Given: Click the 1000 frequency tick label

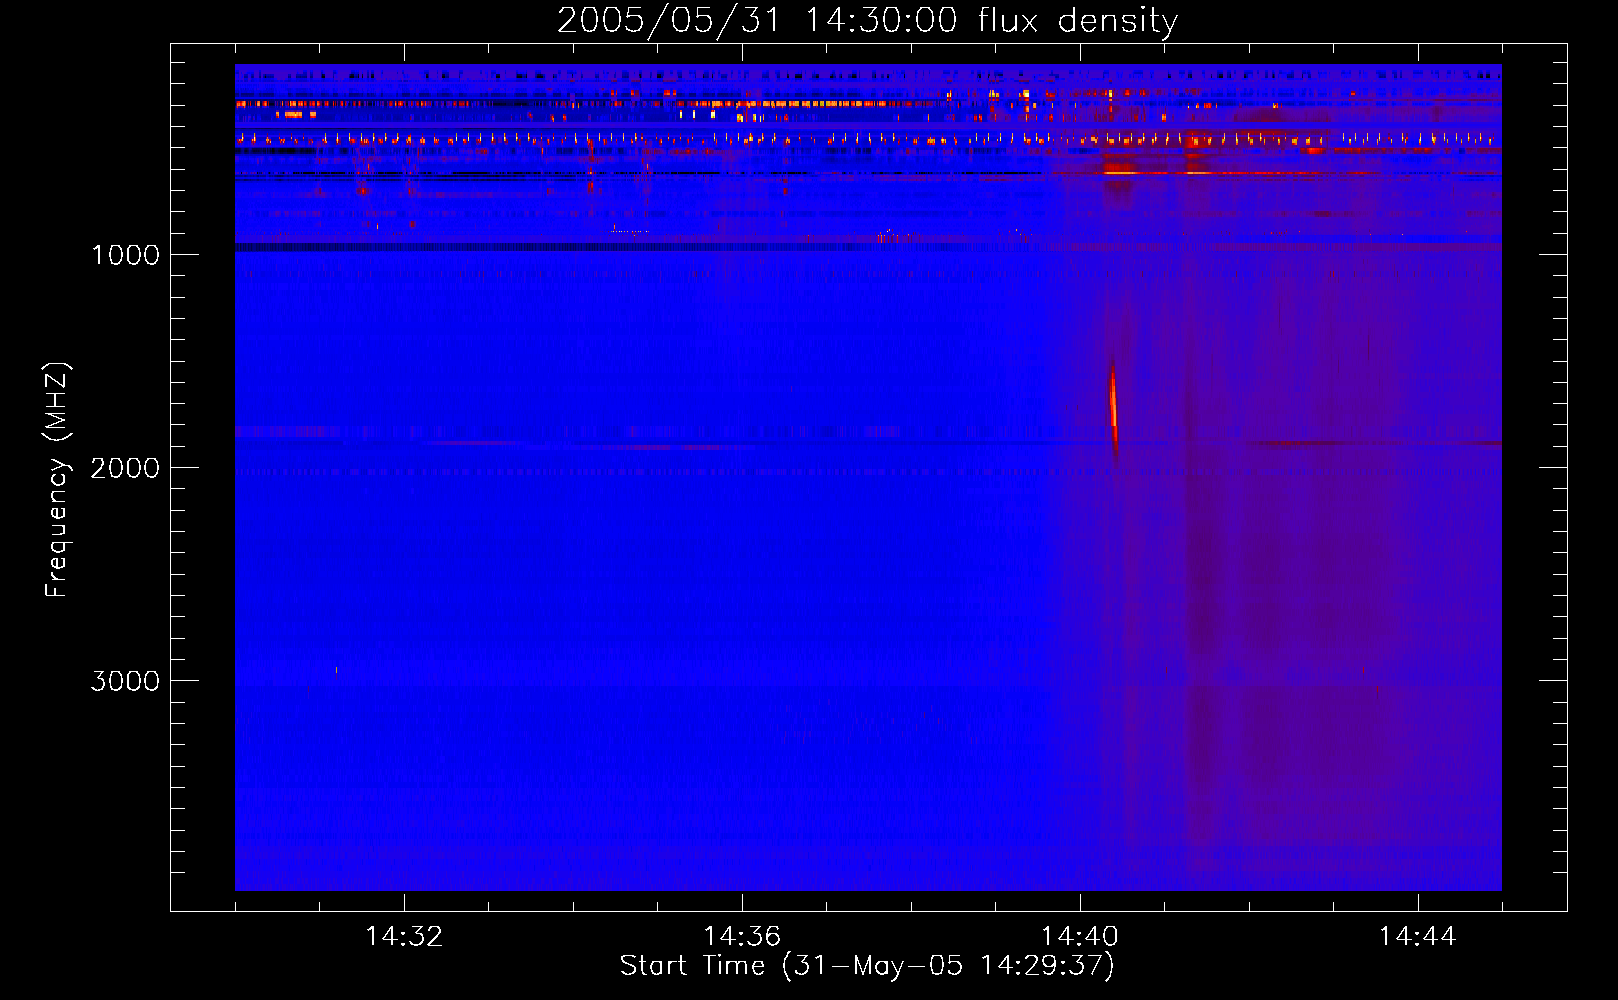Looking at the screenshot, I should pyautogui.click(x=125, y=255).
